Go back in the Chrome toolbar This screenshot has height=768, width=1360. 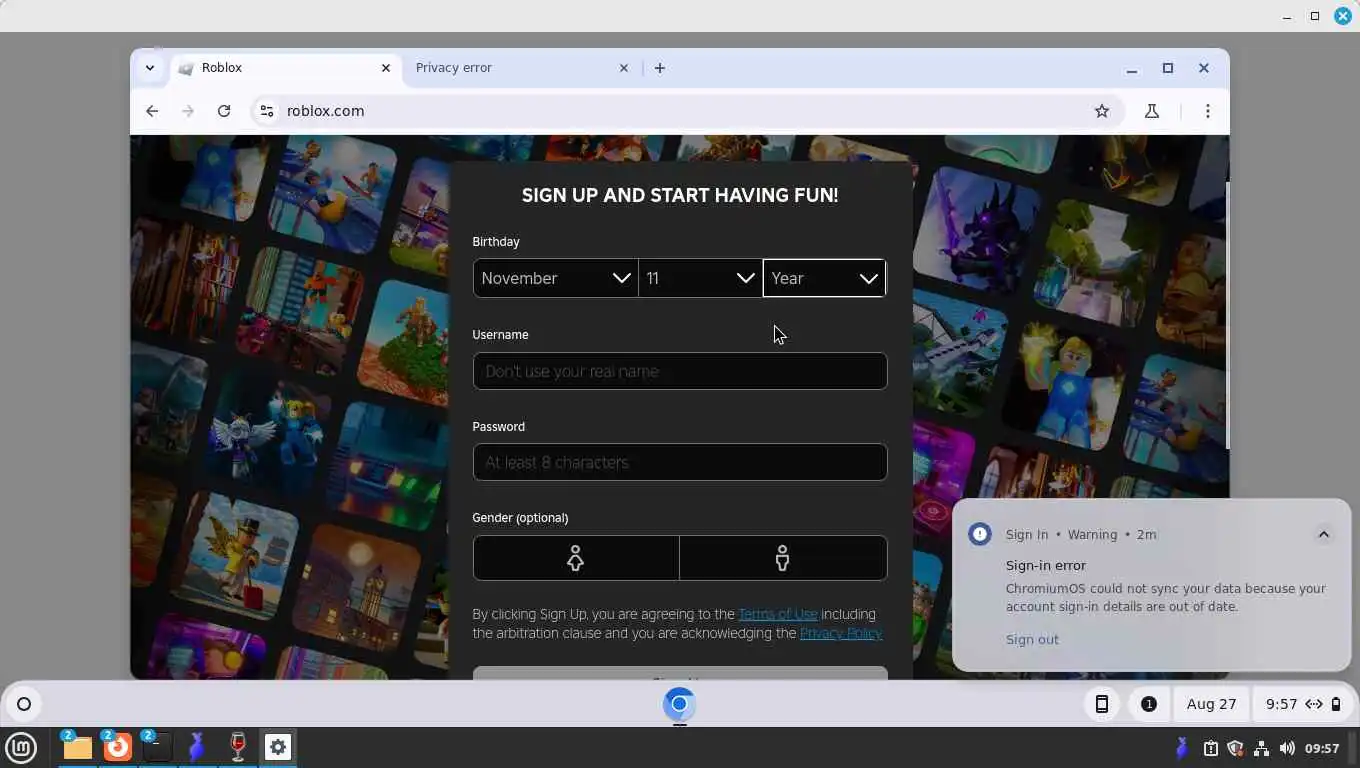tap(152, 111)
